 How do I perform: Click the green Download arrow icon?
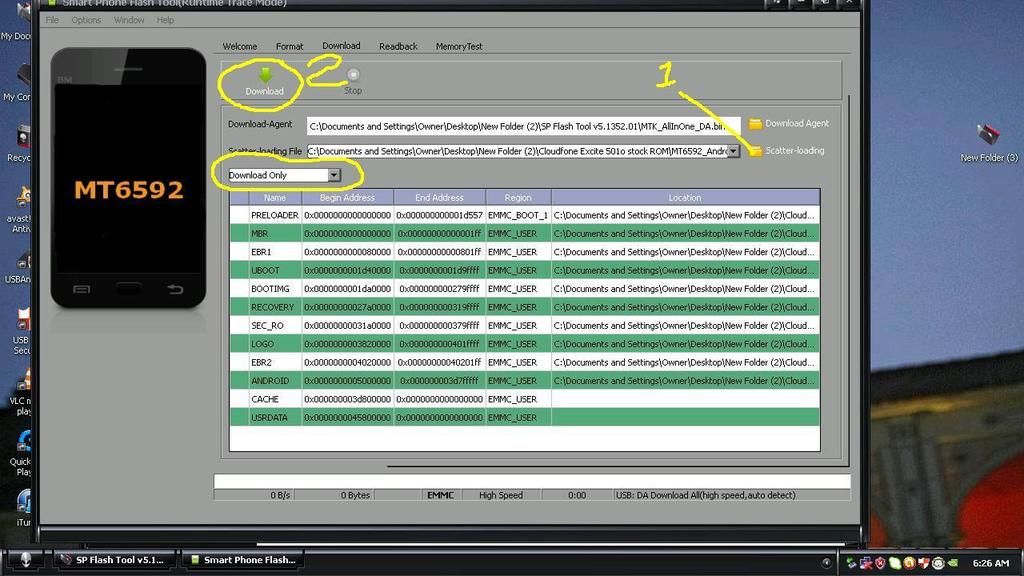click(x=265, y=75)
